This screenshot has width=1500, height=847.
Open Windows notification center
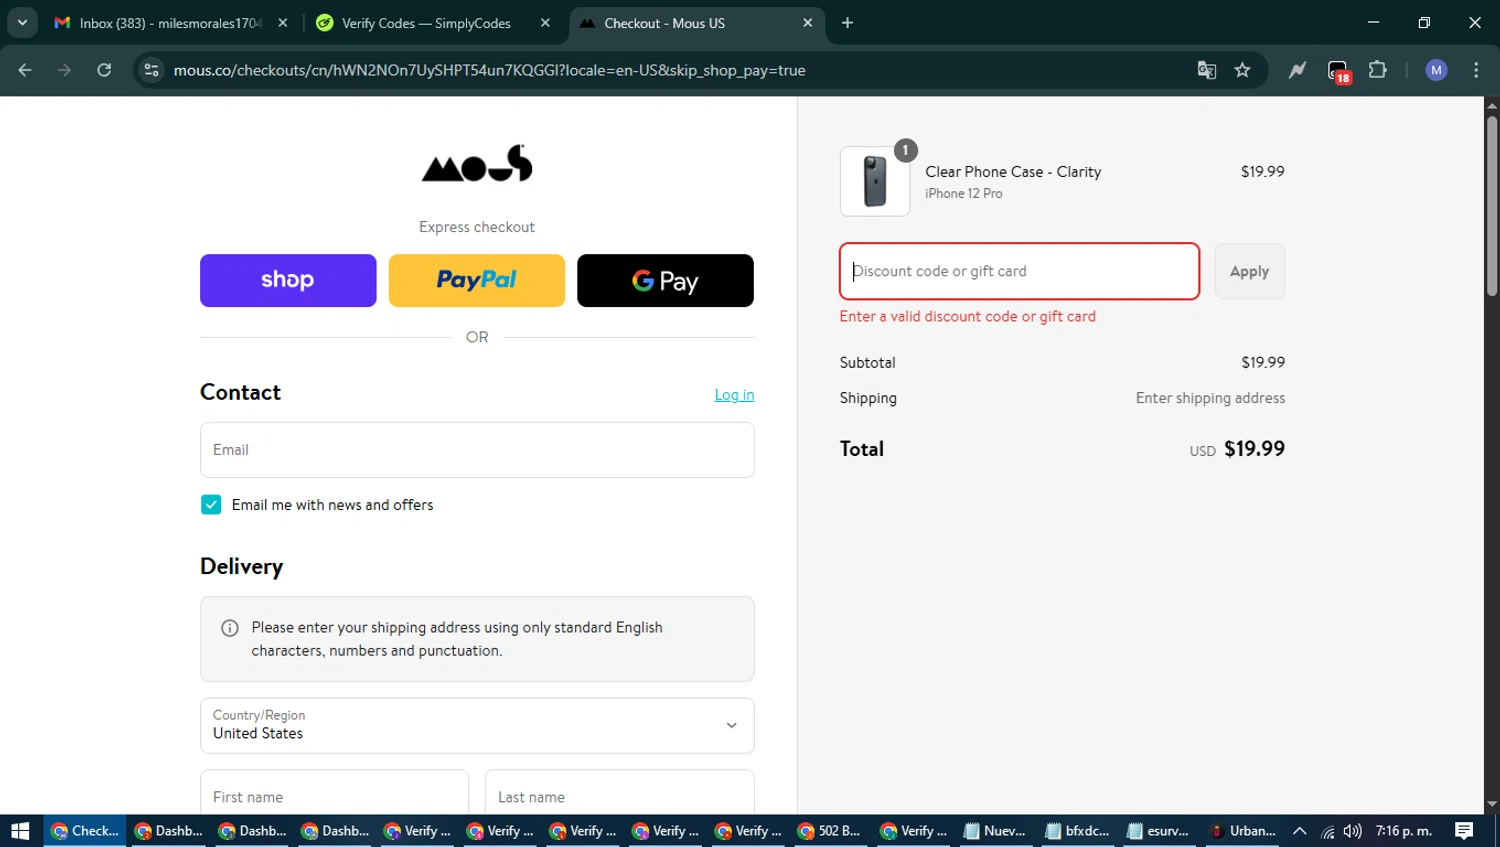tap(1464, 831)
